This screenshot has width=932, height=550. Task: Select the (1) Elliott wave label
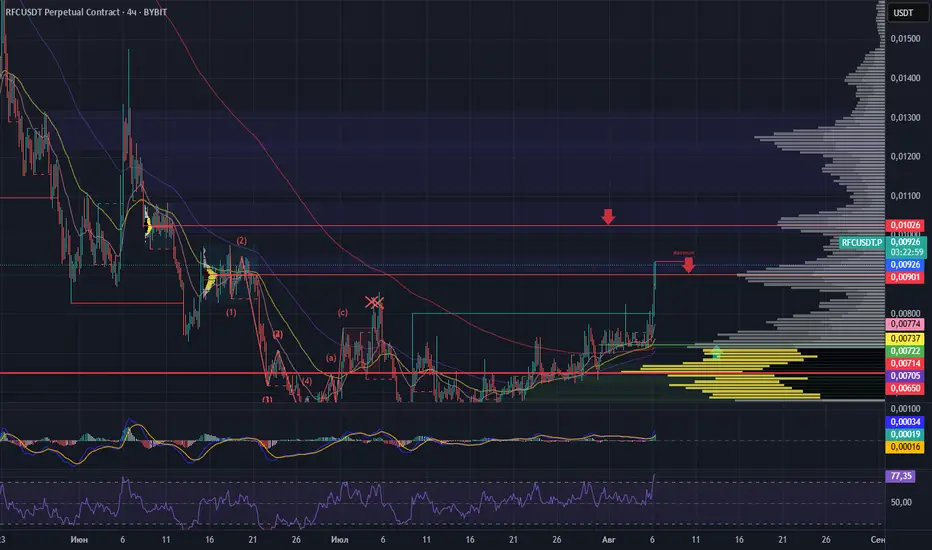coord(231,312)
